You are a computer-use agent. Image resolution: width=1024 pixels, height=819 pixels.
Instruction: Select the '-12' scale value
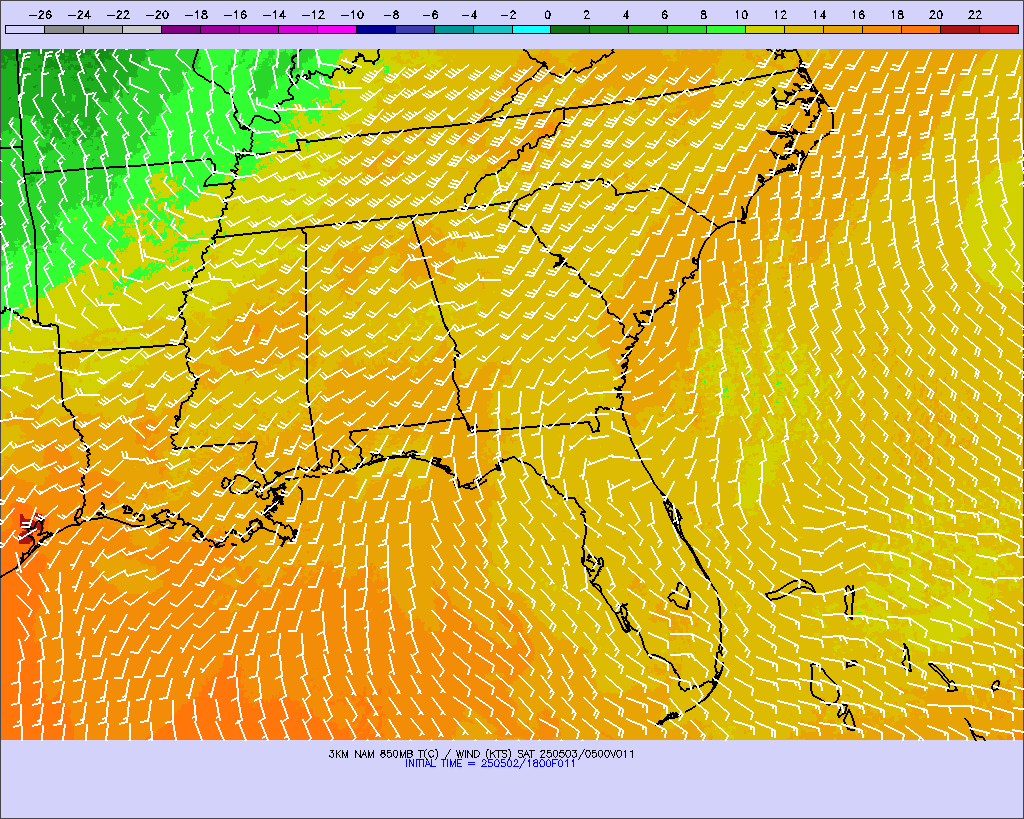[x=313, y=14]
